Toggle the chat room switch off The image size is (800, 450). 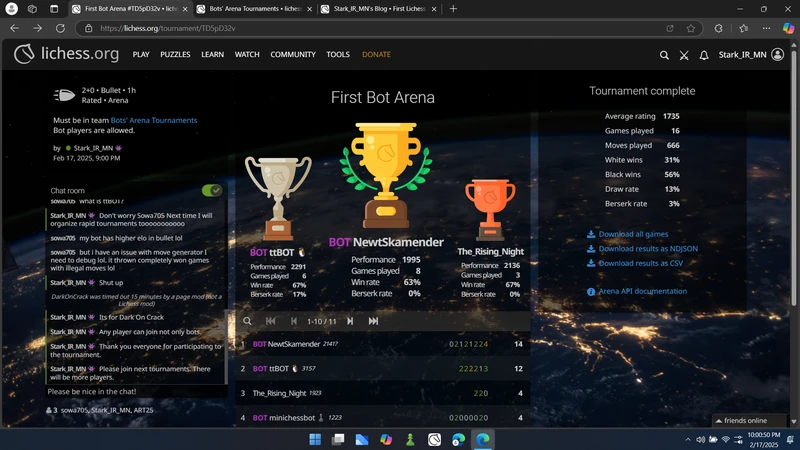[211, 190]
